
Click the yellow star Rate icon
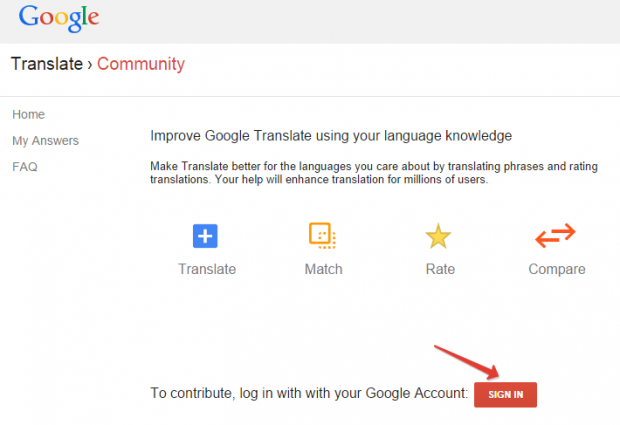pyautogui.click(x=438, y=236)
